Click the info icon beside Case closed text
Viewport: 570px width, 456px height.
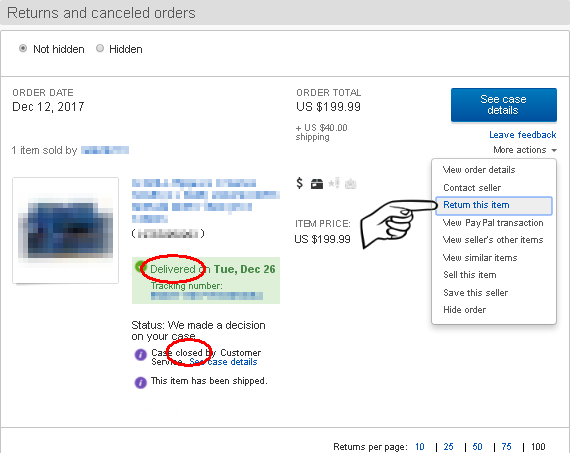pyautogui.click(x=140, y=355)
